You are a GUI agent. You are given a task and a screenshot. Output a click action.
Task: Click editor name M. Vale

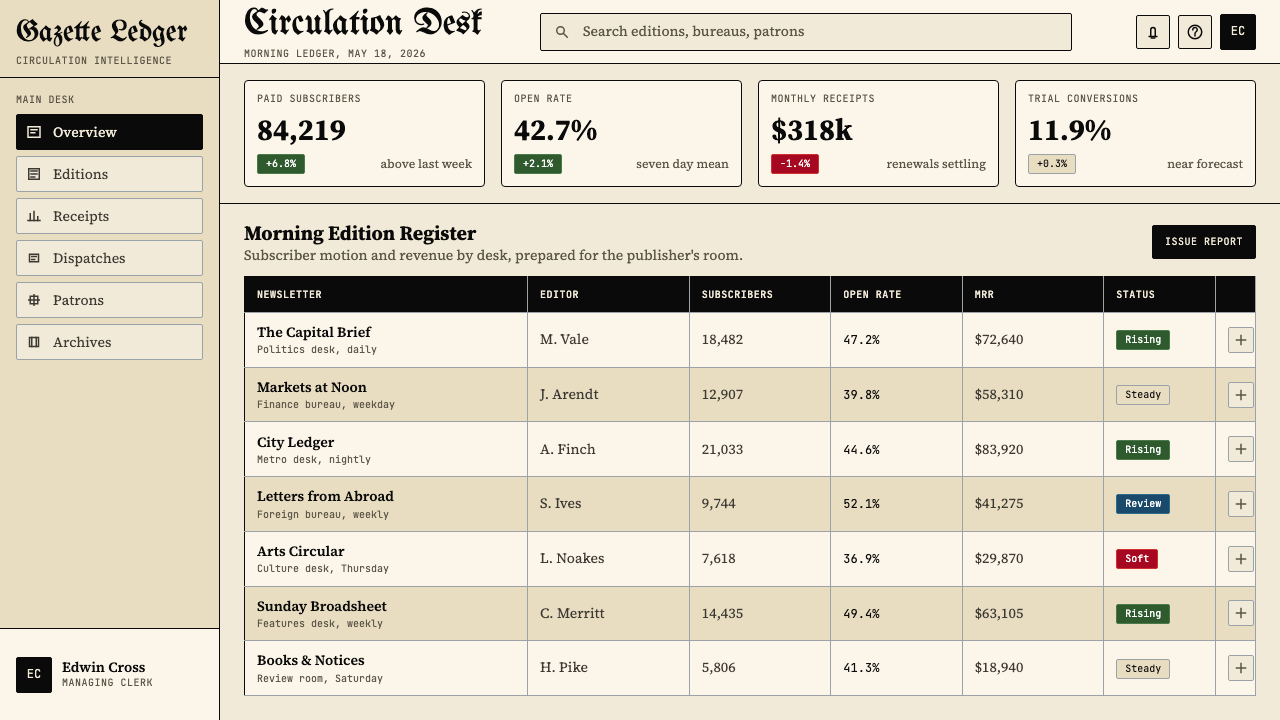click(x=564, y=340)
